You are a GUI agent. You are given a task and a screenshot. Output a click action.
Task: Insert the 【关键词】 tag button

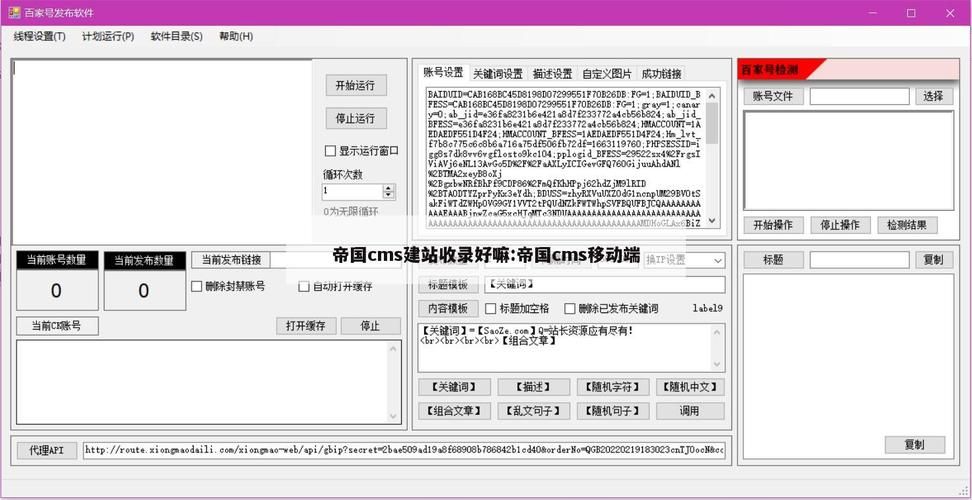(x=454, y=387)
